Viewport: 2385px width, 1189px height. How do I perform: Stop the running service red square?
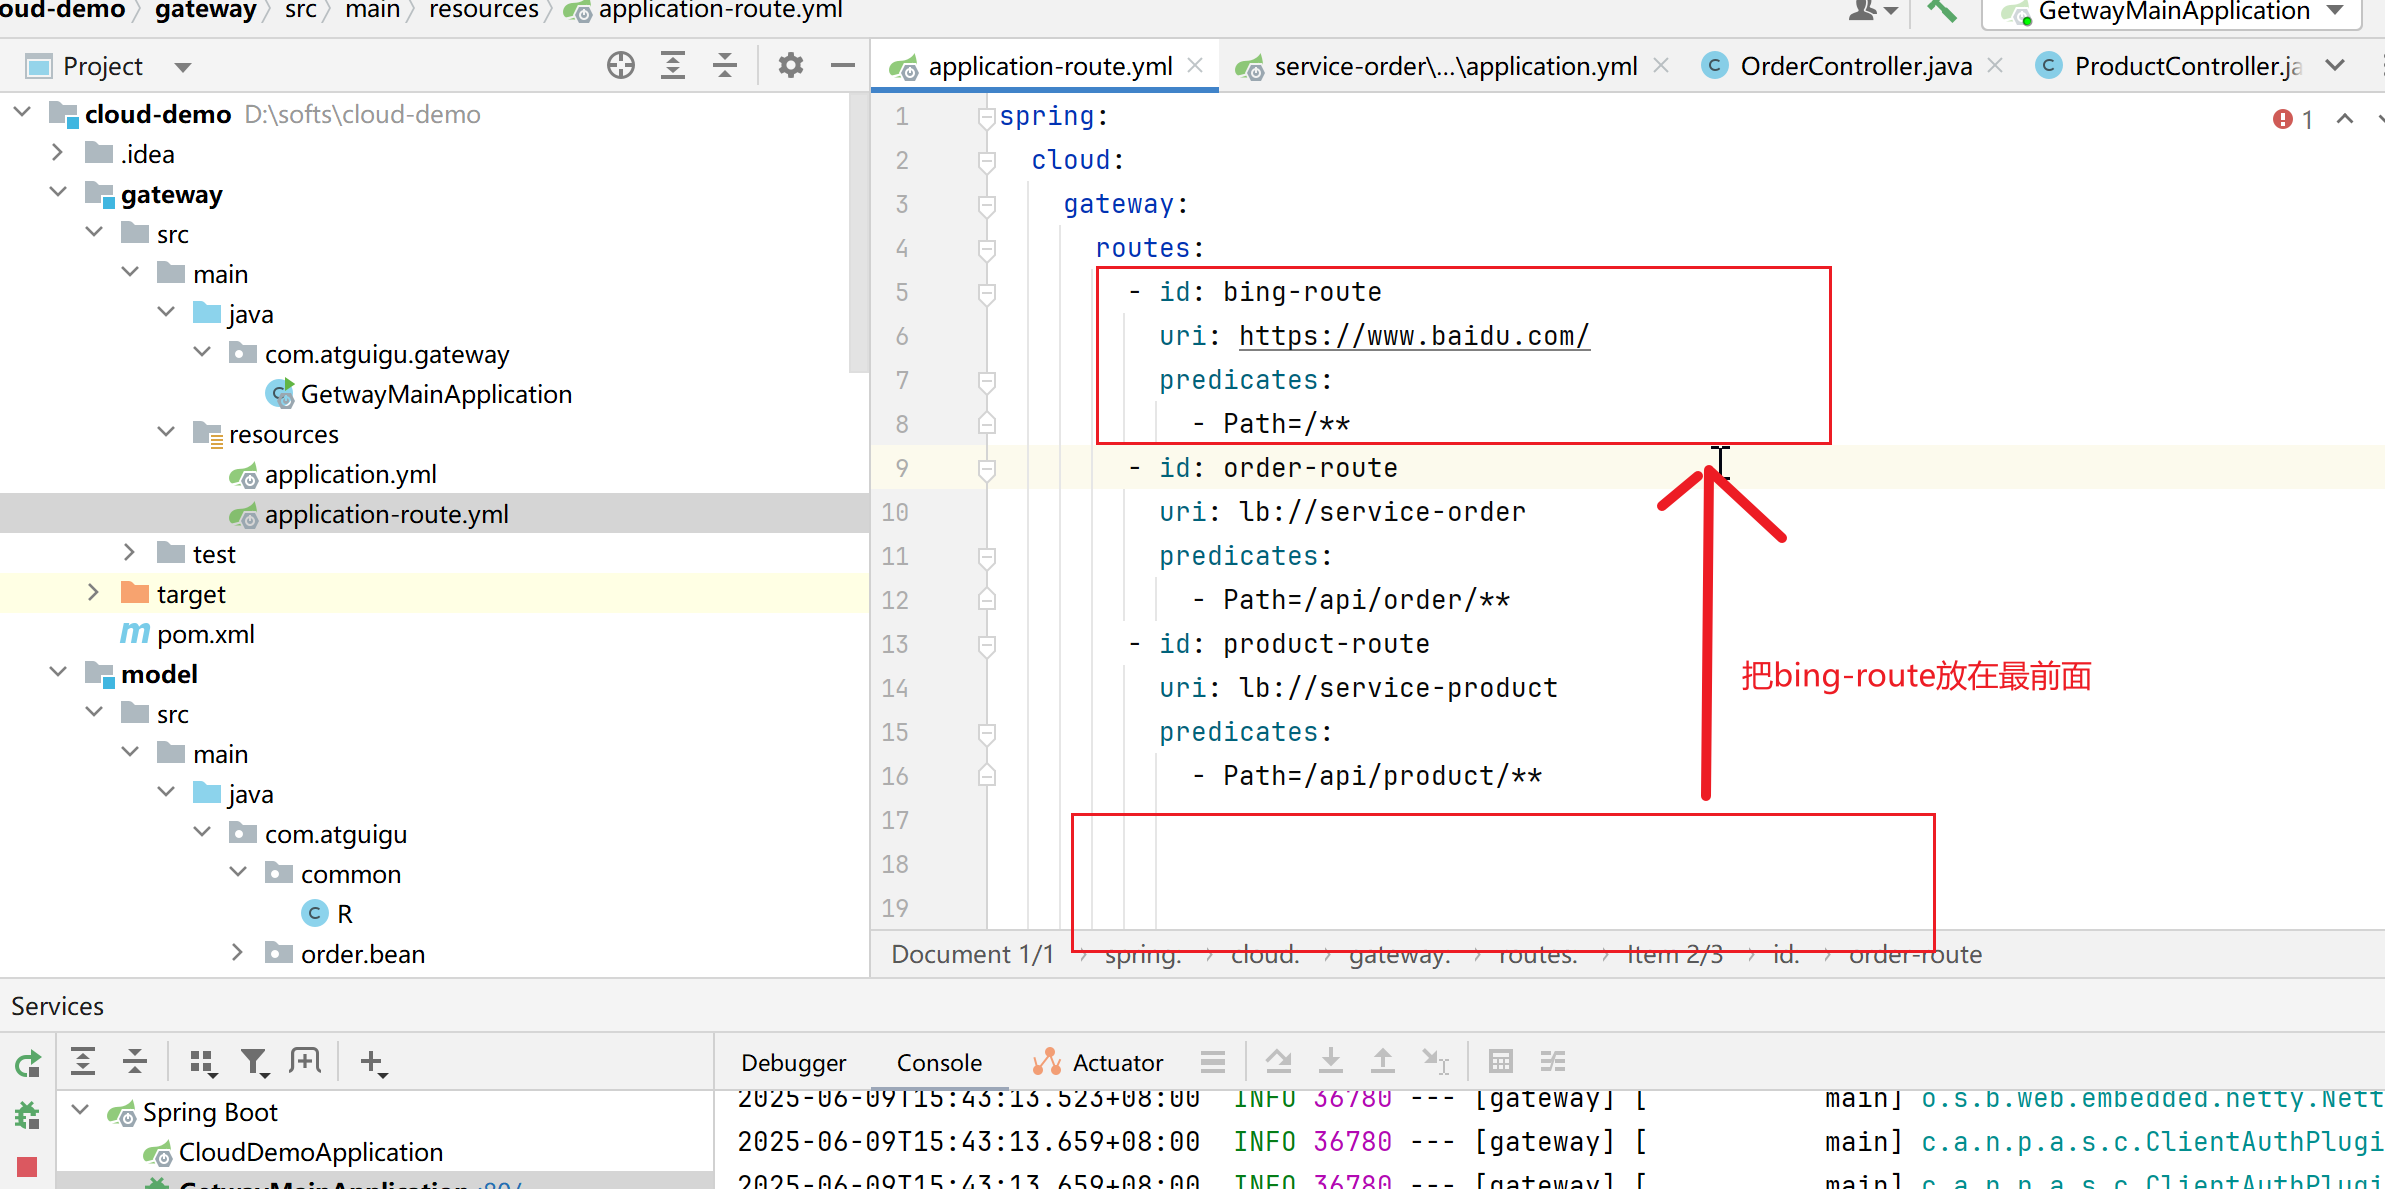click(27, 1166)
